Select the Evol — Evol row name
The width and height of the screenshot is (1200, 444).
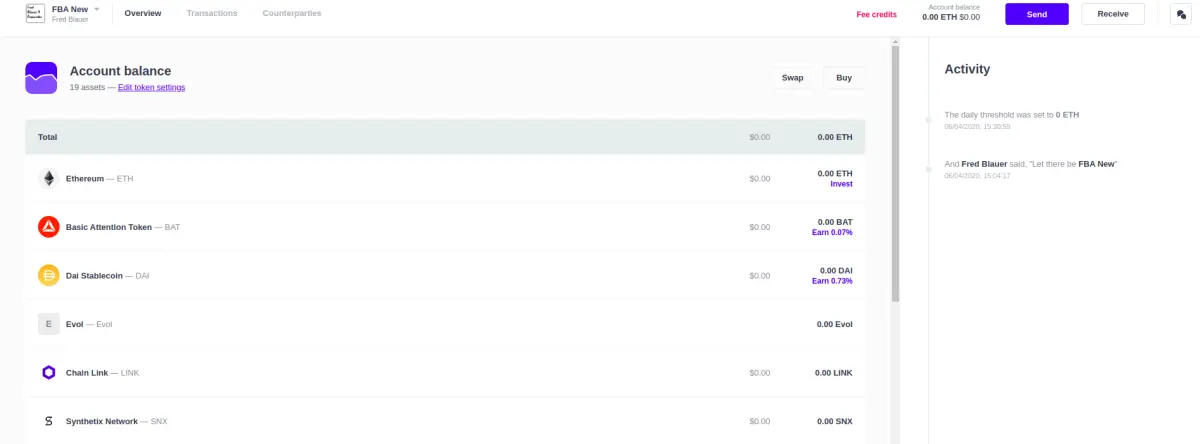coord(89,324)
